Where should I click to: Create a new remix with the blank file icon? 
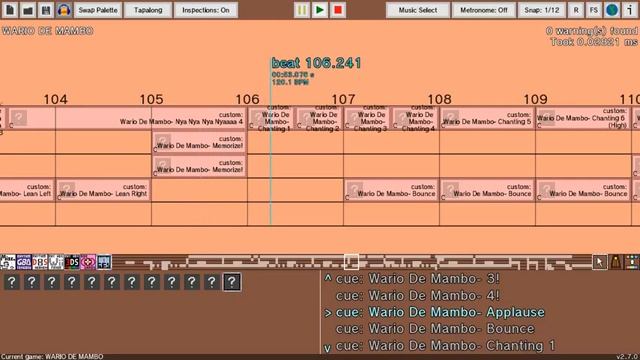(10, 10)
